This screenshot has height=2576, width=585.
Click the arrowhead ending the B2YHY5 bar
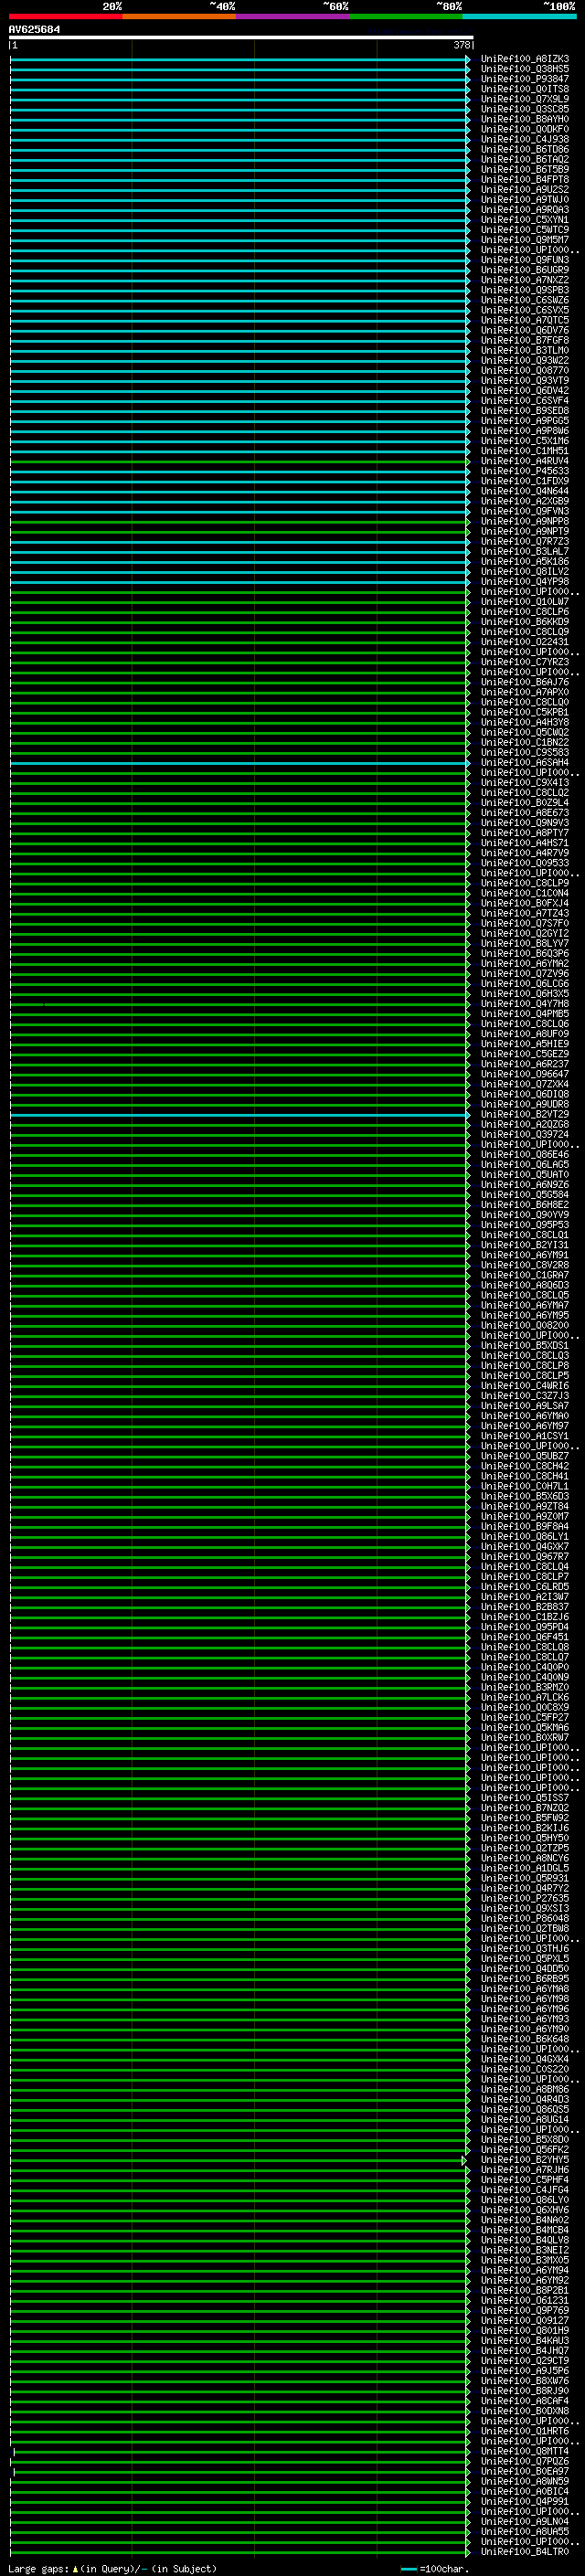(464, 2160)
